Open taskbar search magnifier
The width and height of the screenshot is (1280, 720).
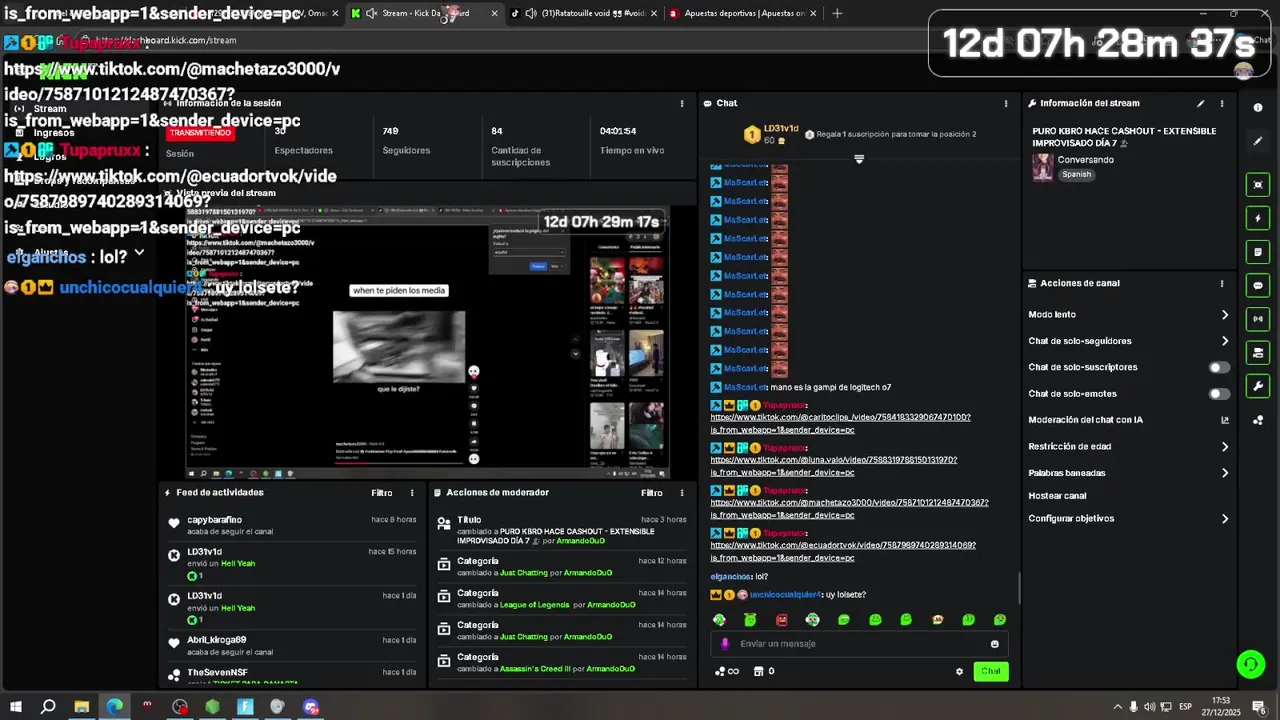pos(48,707)
